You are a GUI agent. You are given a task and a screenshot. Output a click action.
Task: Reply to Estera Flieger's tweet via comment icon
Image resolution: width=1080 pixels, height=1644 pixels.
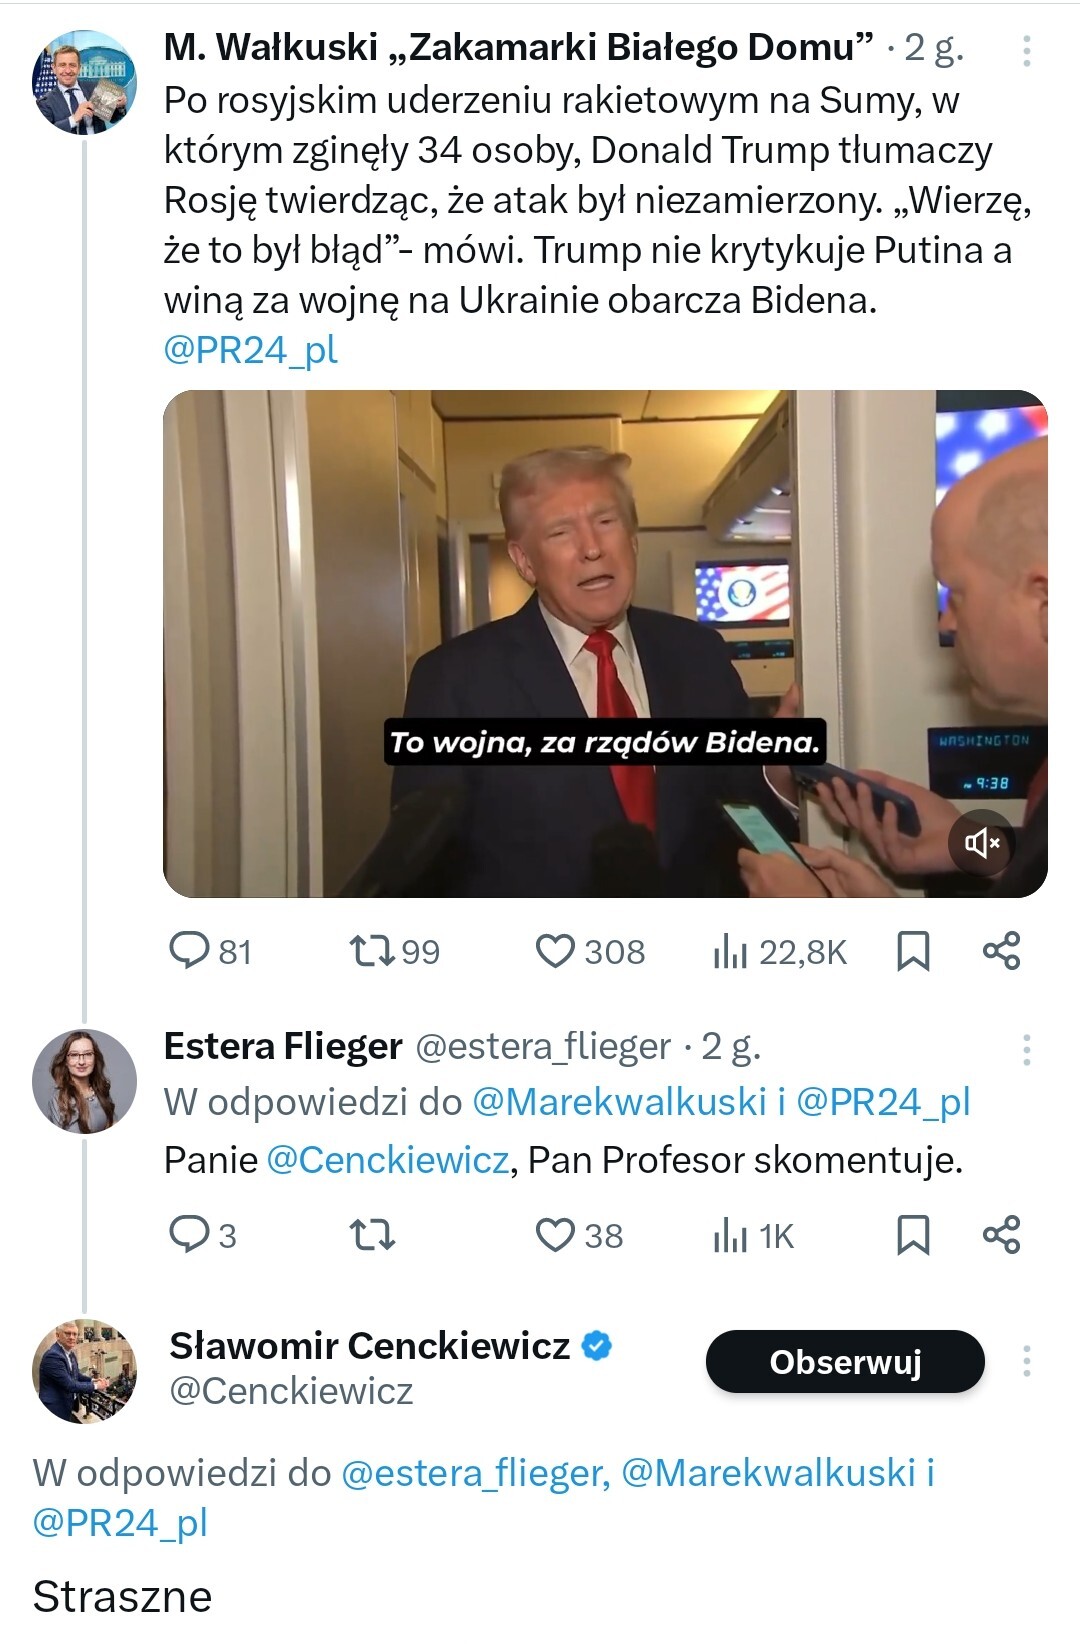189,1235
